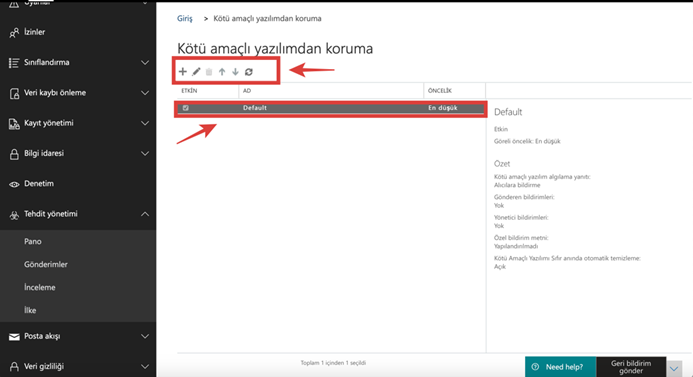693x377 pixels.
Task: Toggle the Etkin checkbox for Default policy
Action: click(186, 108)
